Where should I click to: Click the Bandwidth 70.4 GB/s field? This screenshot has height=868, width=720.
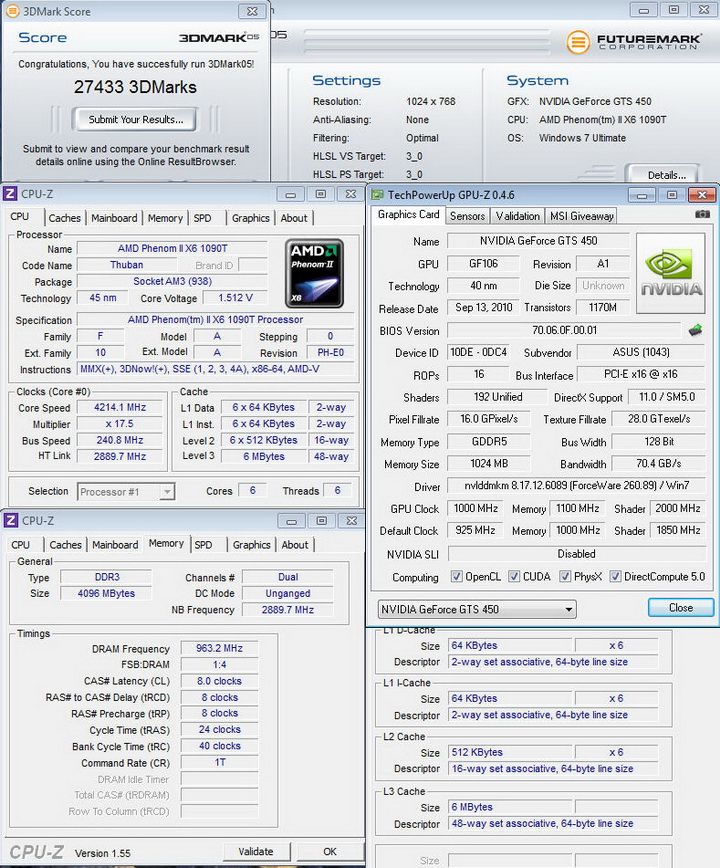(659, 464)
